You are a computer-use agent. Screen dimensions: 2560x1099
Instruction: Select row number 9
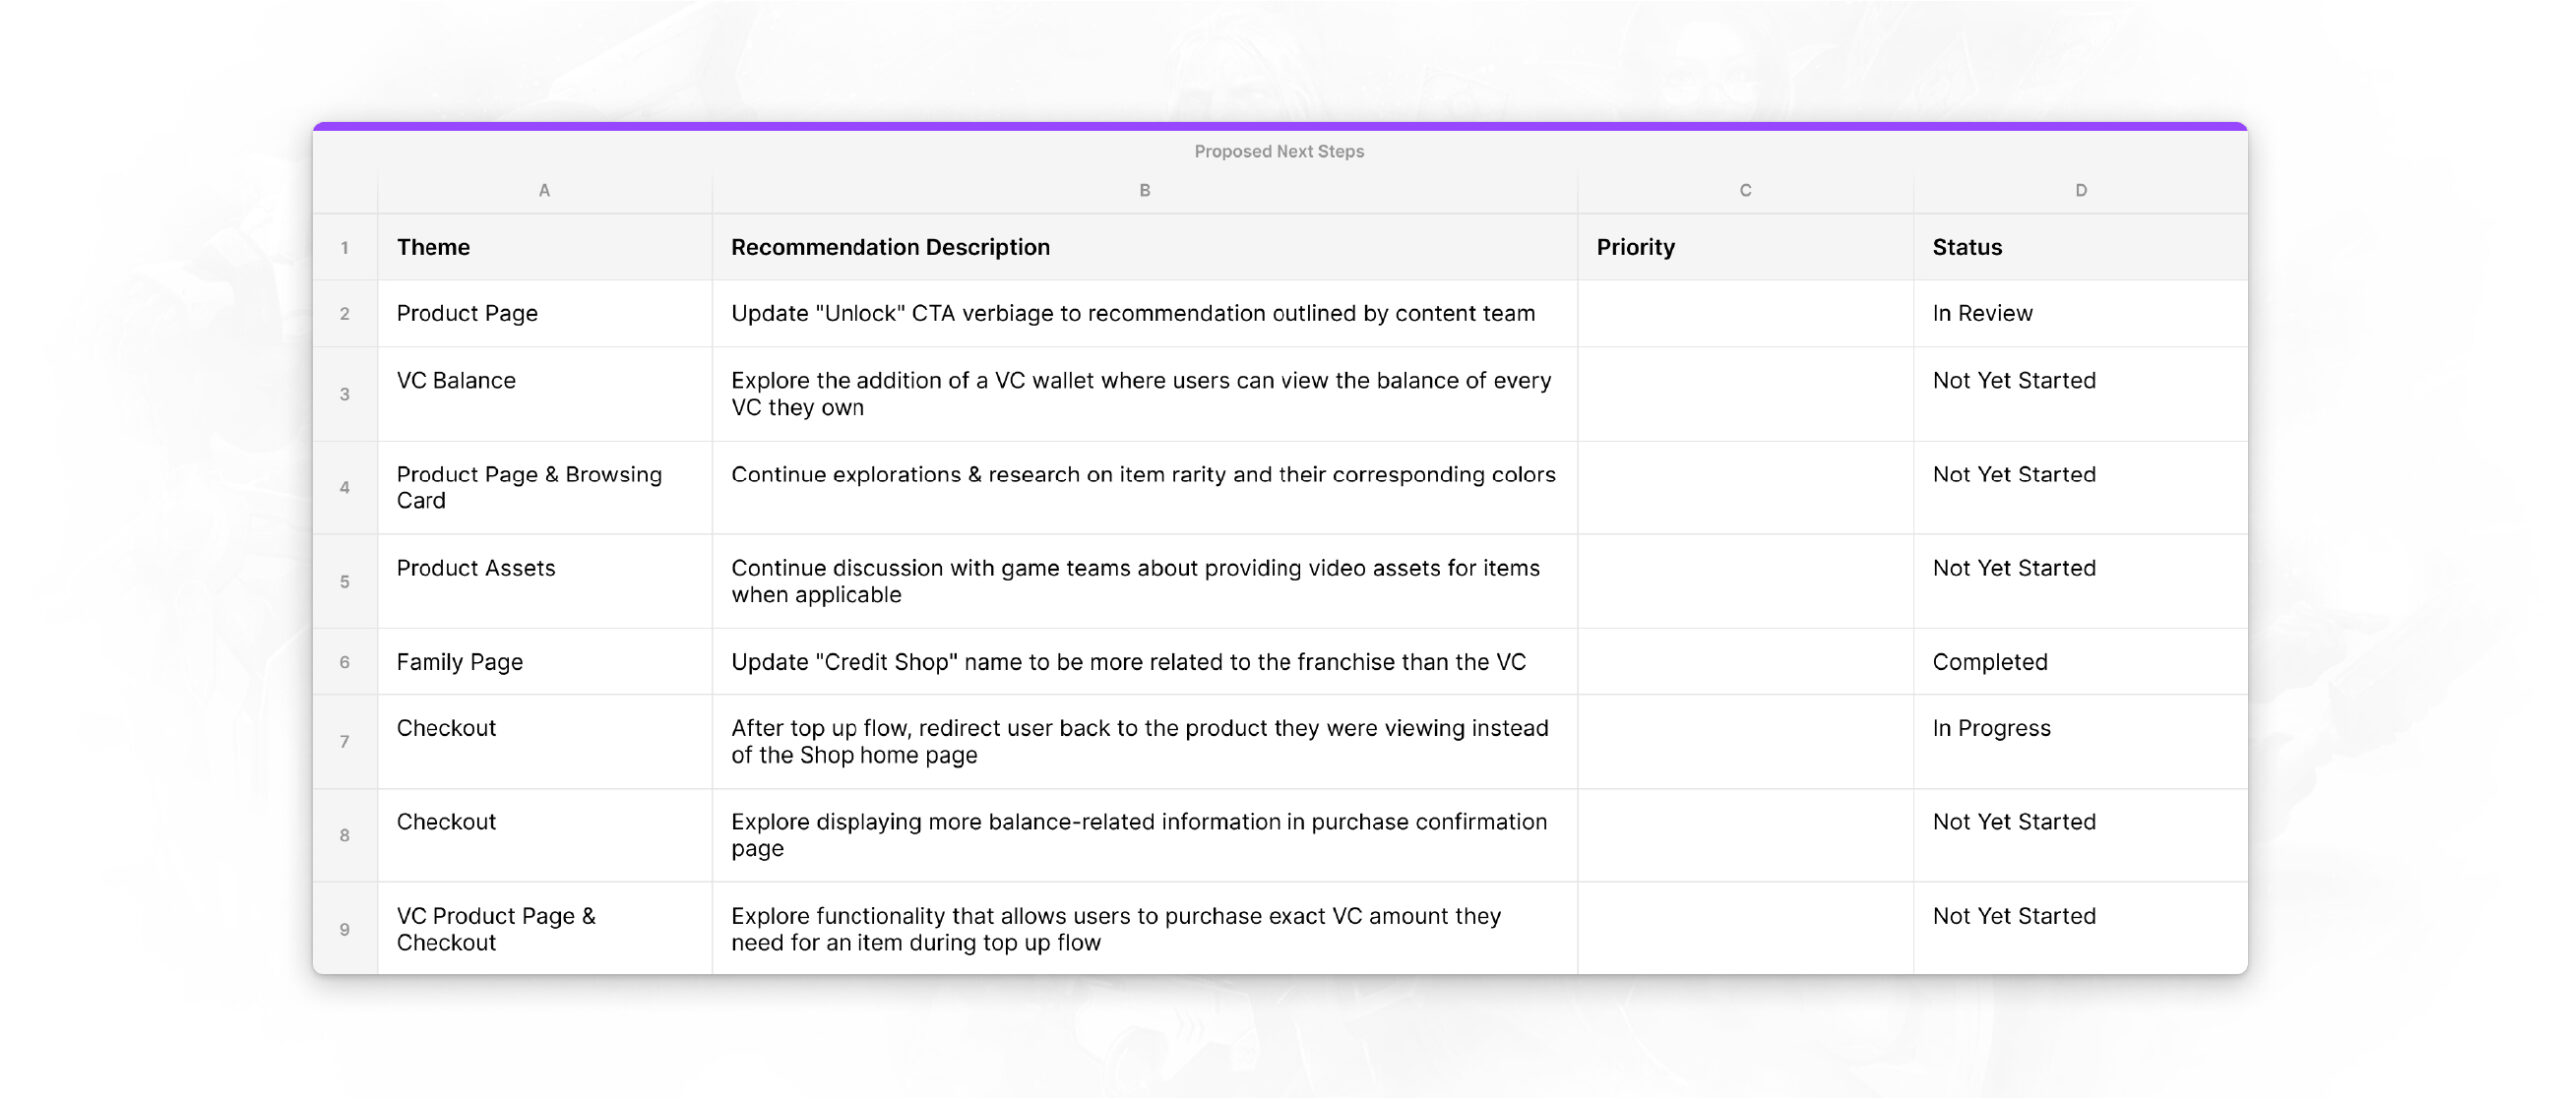pos(345,929)
